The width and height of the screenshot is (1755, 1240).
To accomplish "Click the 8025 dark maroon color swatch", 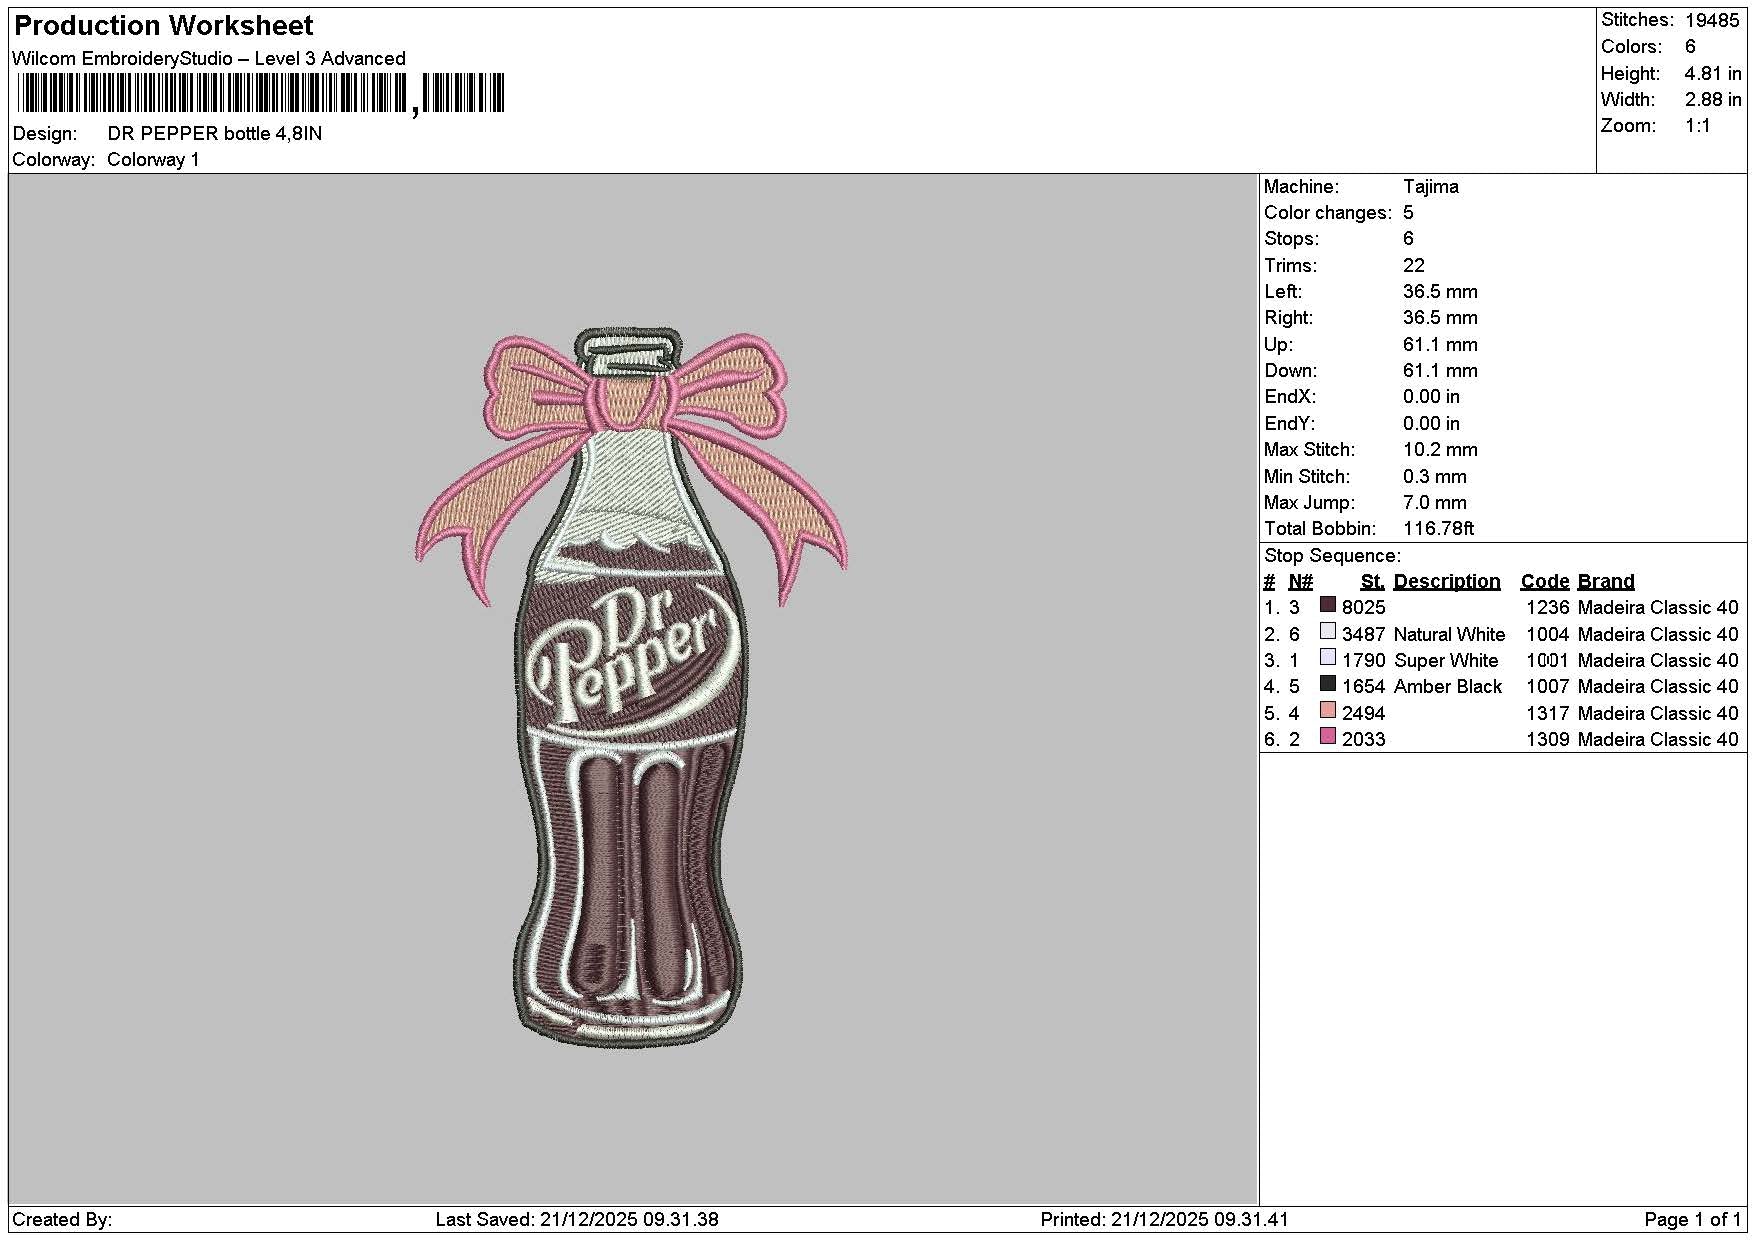I will click(1328, 604).
